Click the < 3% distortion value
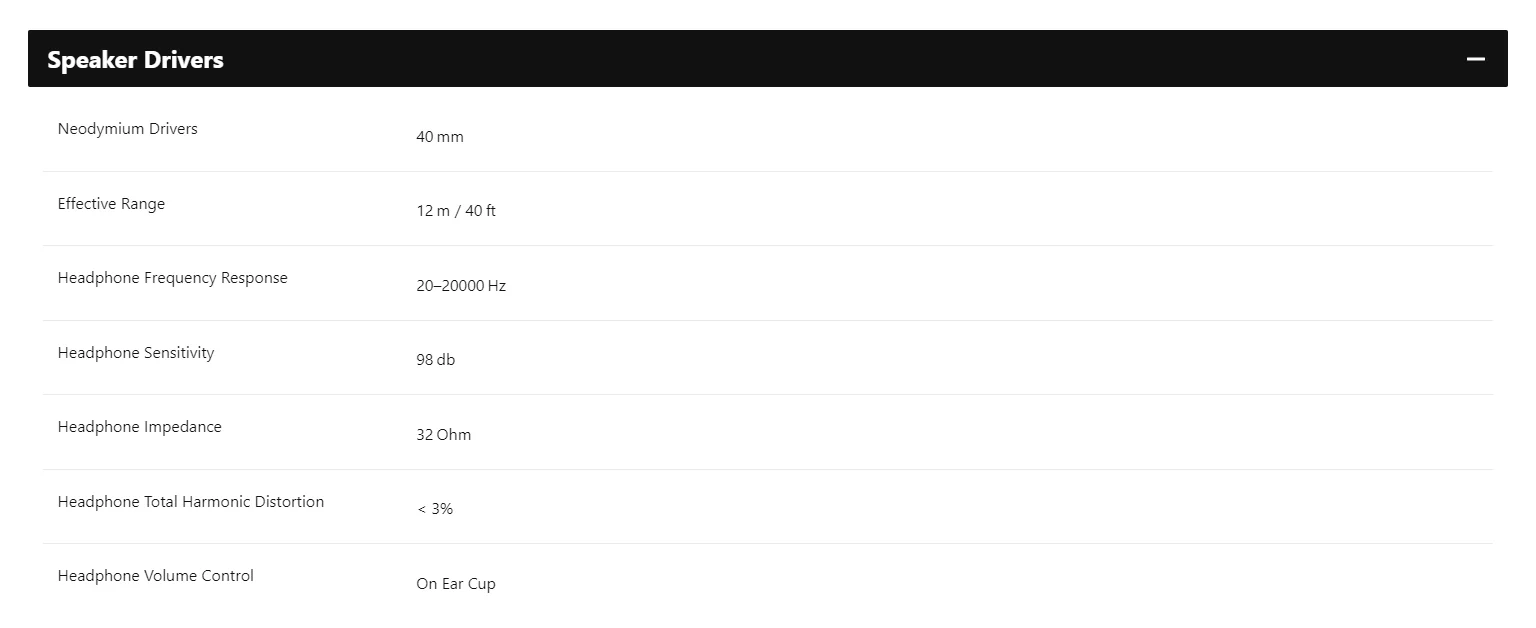 (435, 509)
